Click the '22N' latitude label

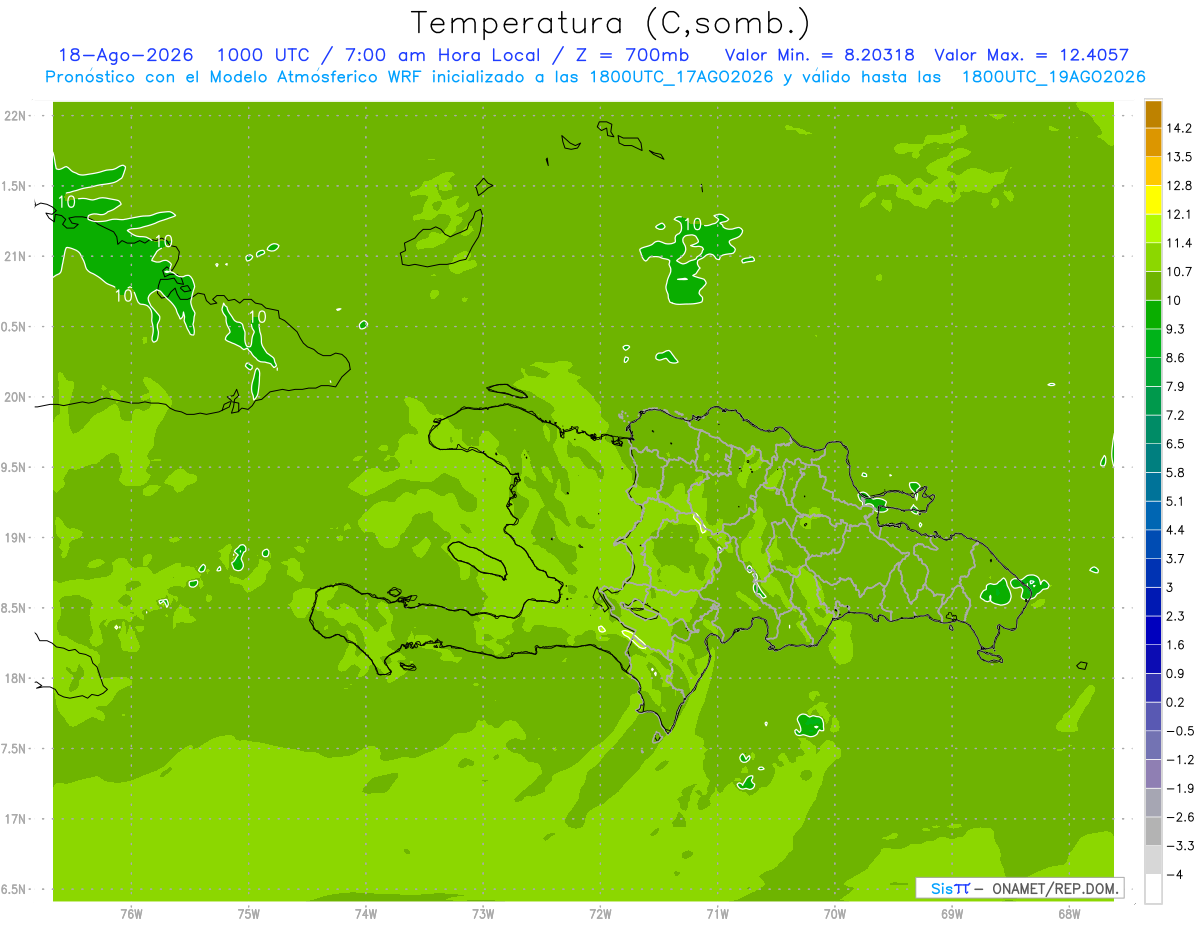(15, 116)
